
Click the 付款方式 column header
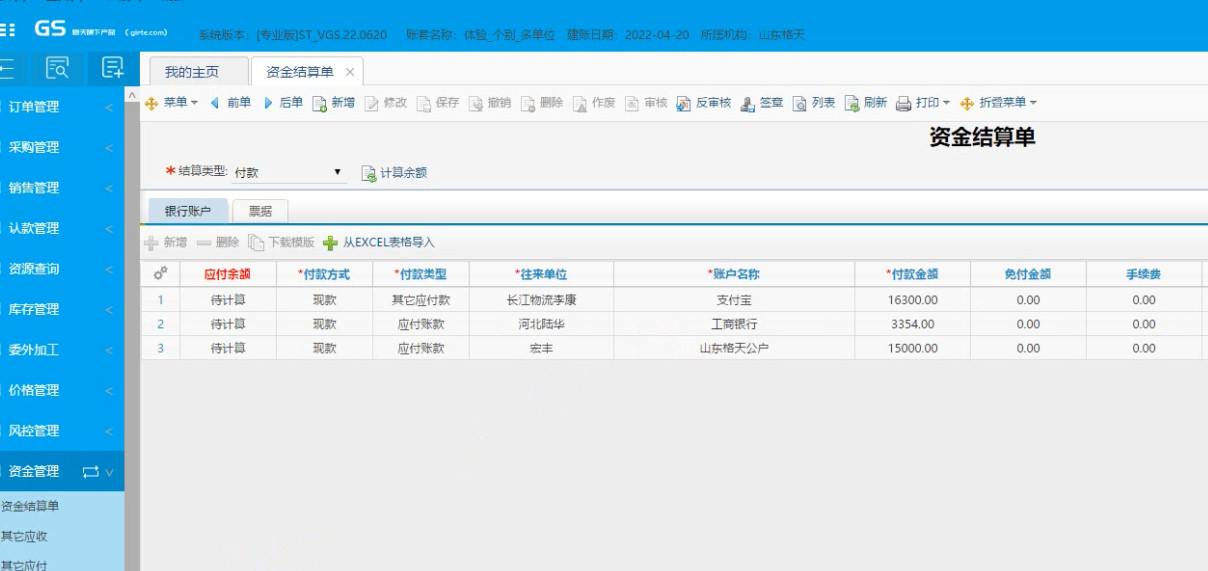click(324, 274)
